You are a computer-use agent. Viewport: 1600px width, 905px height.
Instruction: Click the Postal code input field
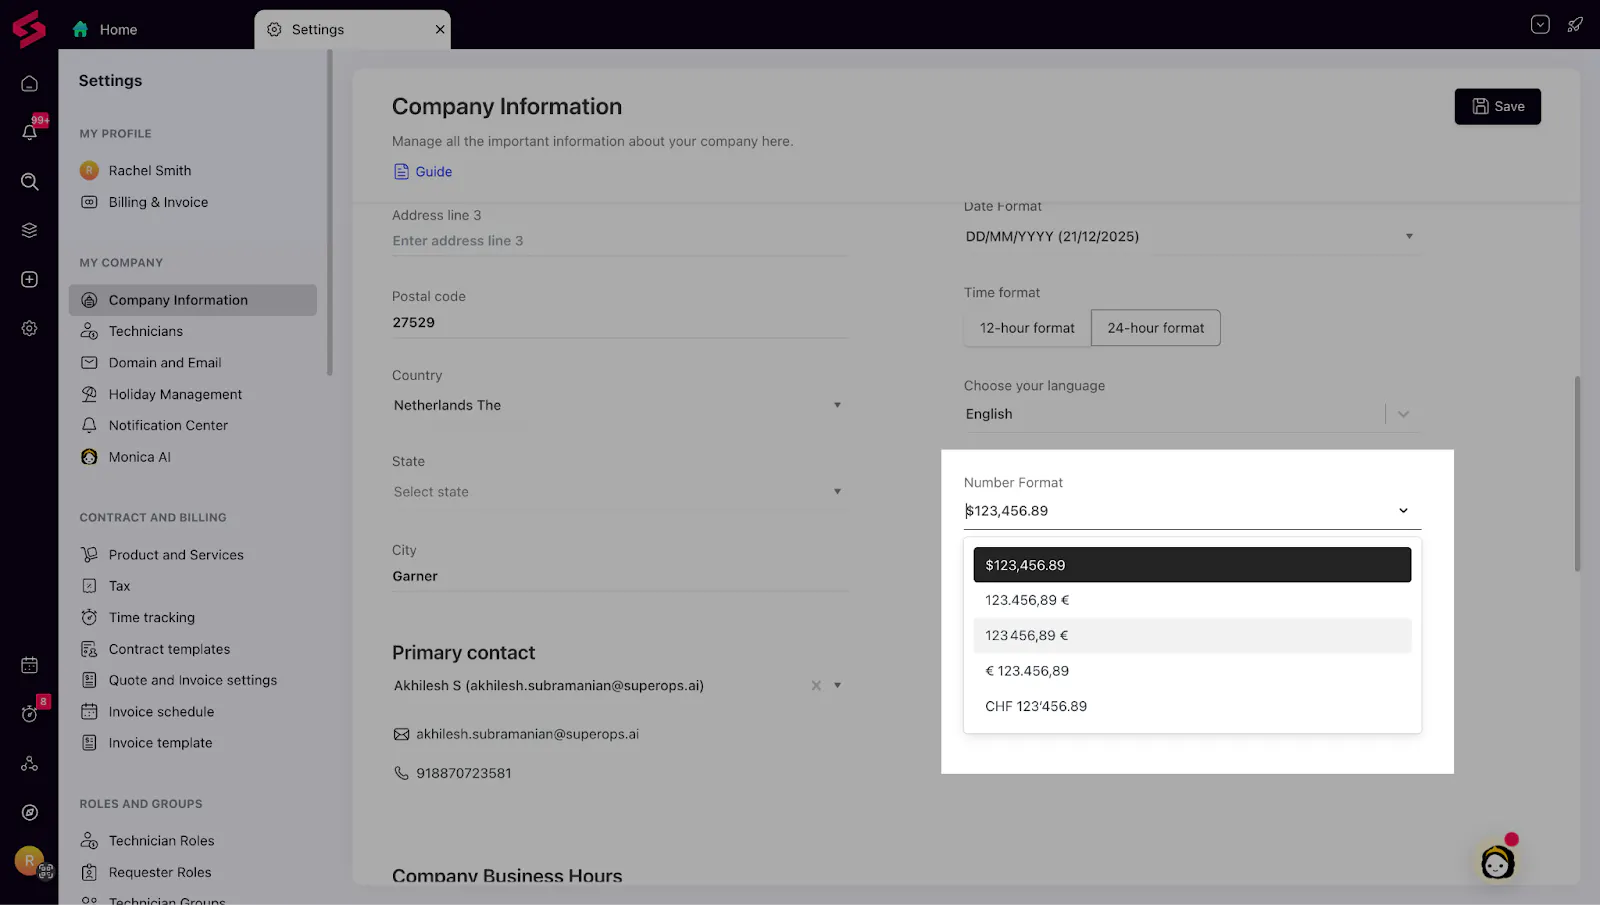pyautogui.click(x=618, y=322)
